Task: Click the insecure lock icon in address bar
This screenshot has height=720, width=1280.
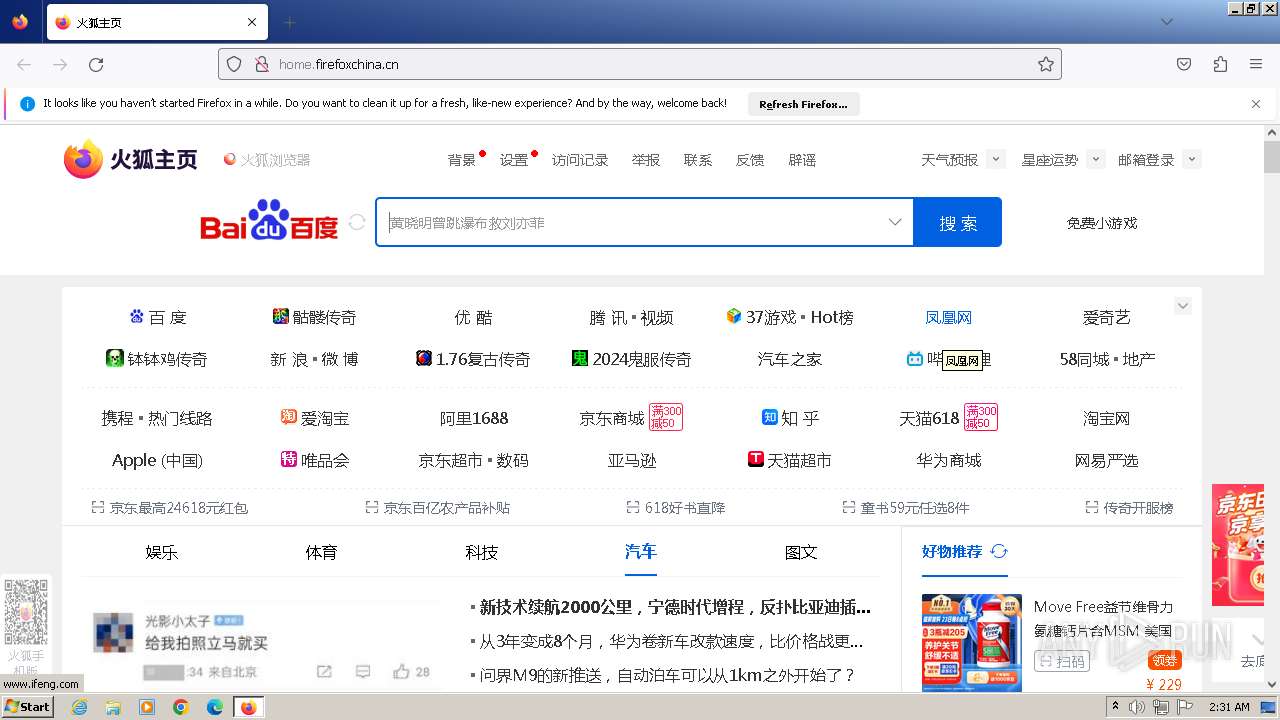Action: (262, 64)
